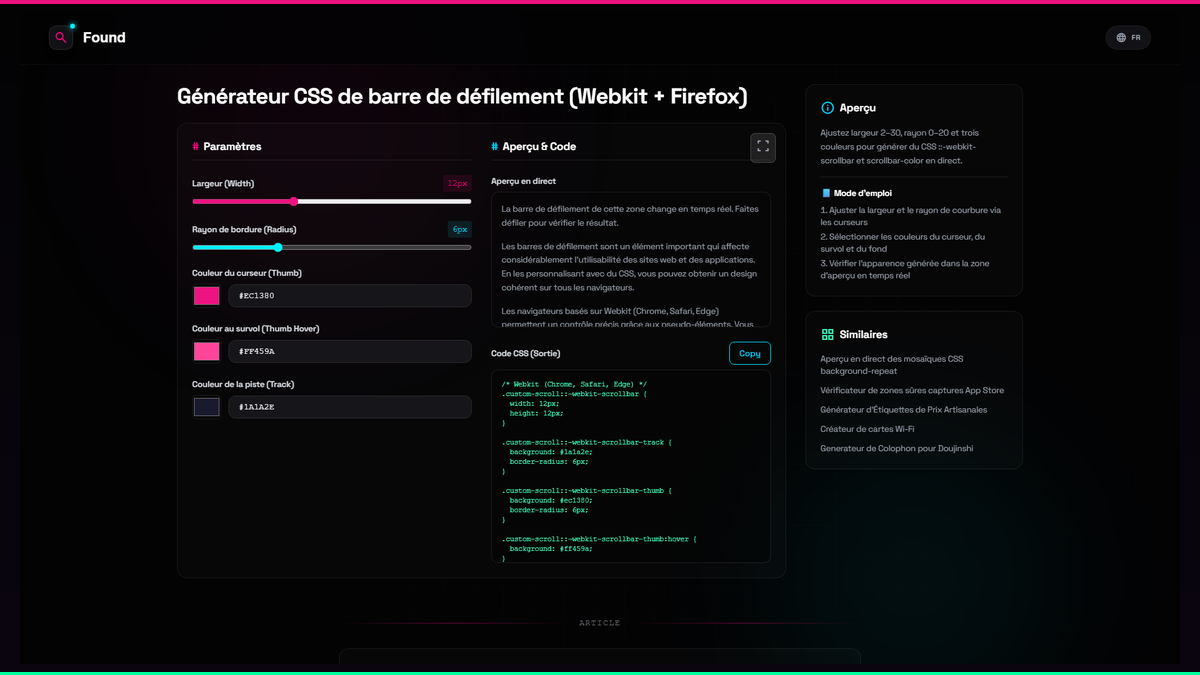
Task: Click the Aperçu & Code section heading
Action: (x=539, y=146)
